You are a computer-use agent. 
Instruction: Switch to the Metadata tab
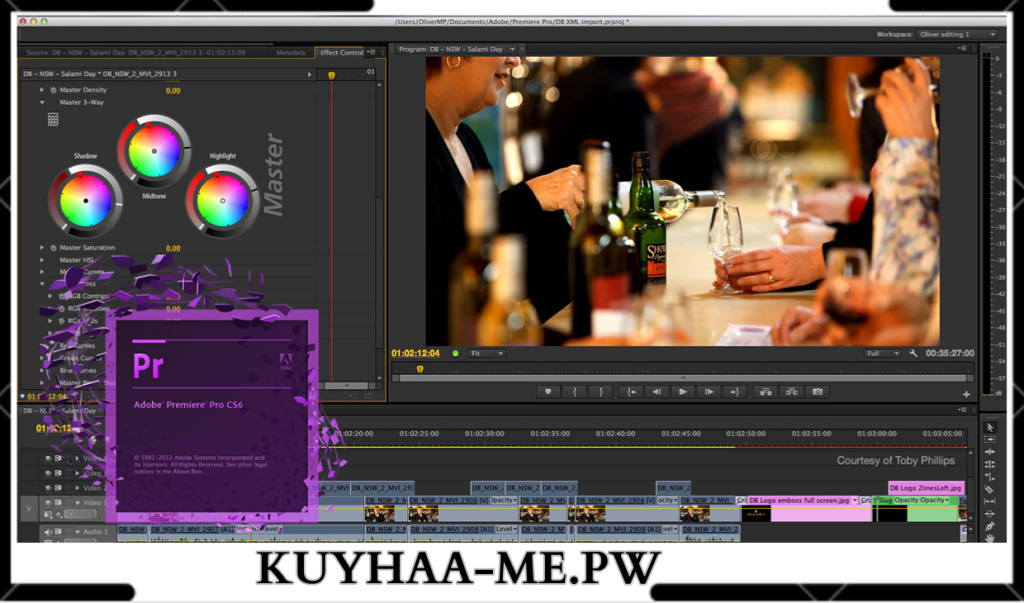(x=291, y=52)
